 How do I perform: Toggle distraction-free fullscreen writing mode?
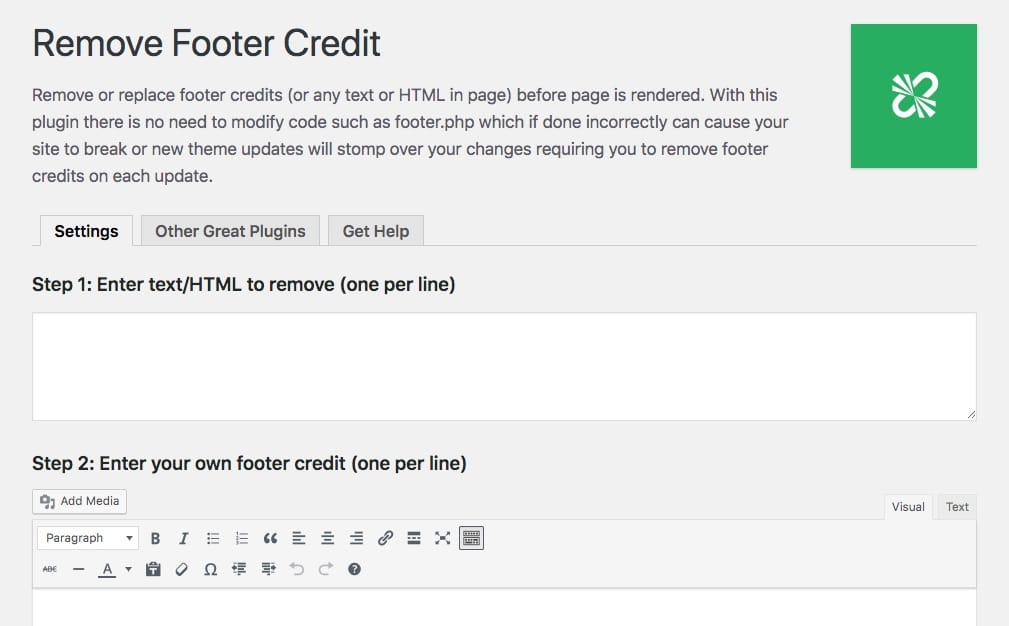tap(442, 538)
